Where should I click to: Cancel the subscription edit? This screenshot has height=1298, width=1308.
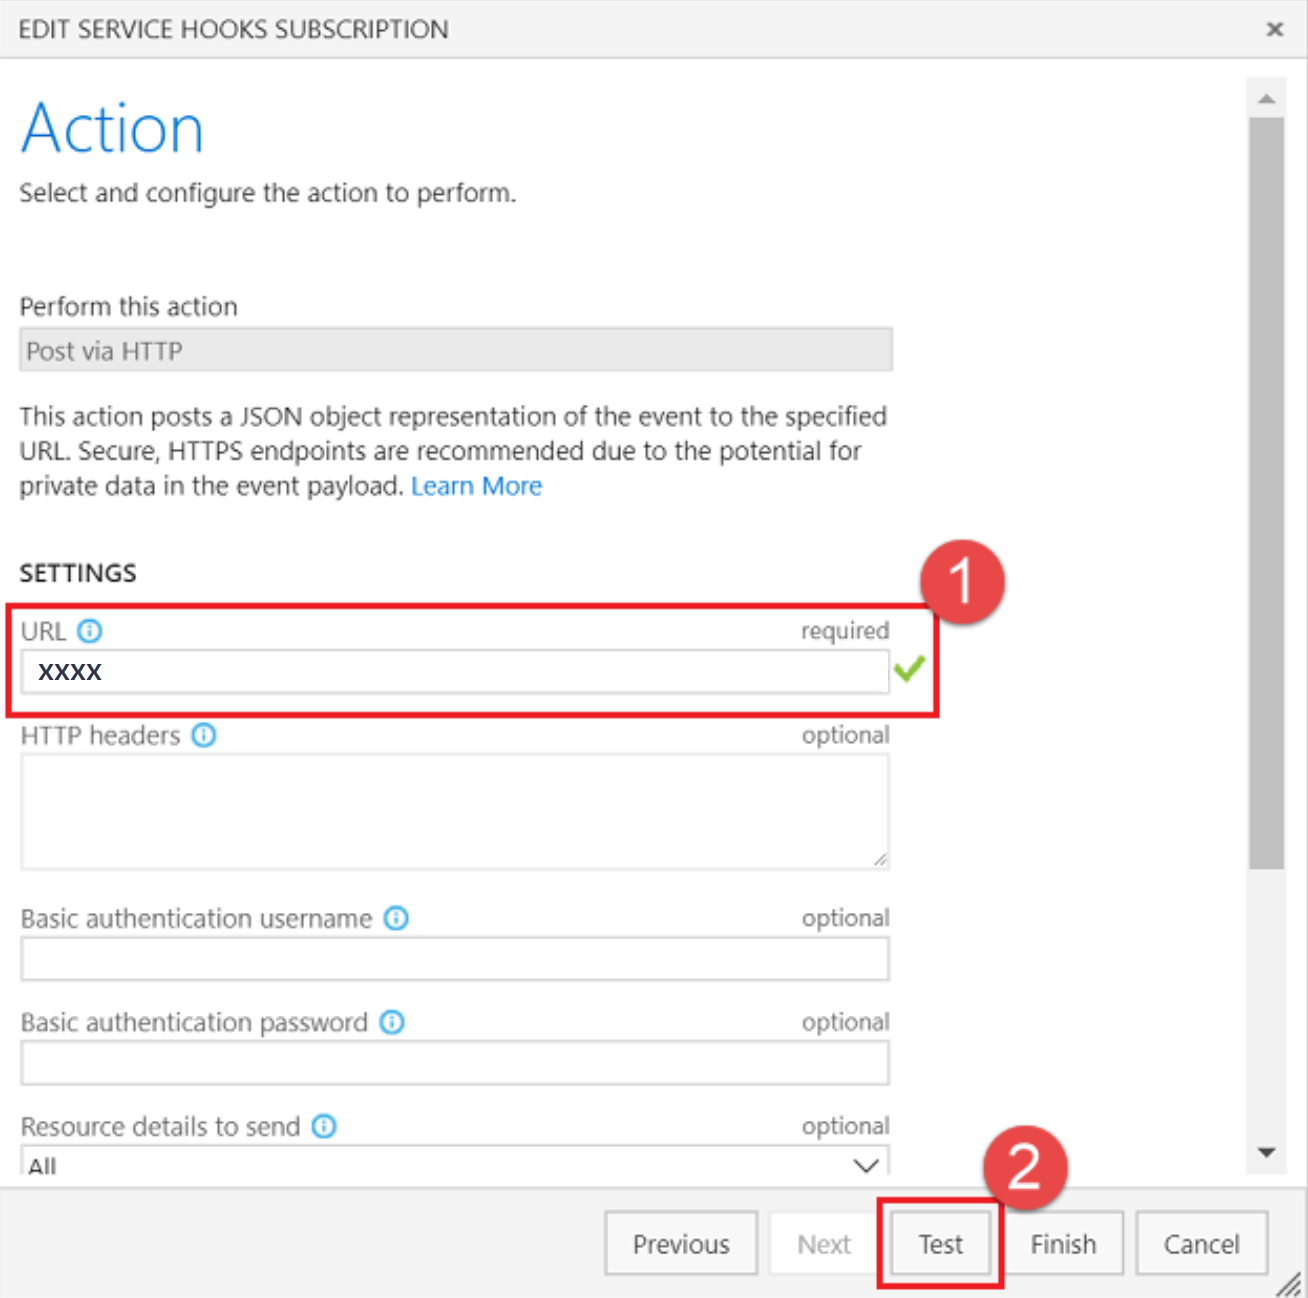tap(1201, 1243)
